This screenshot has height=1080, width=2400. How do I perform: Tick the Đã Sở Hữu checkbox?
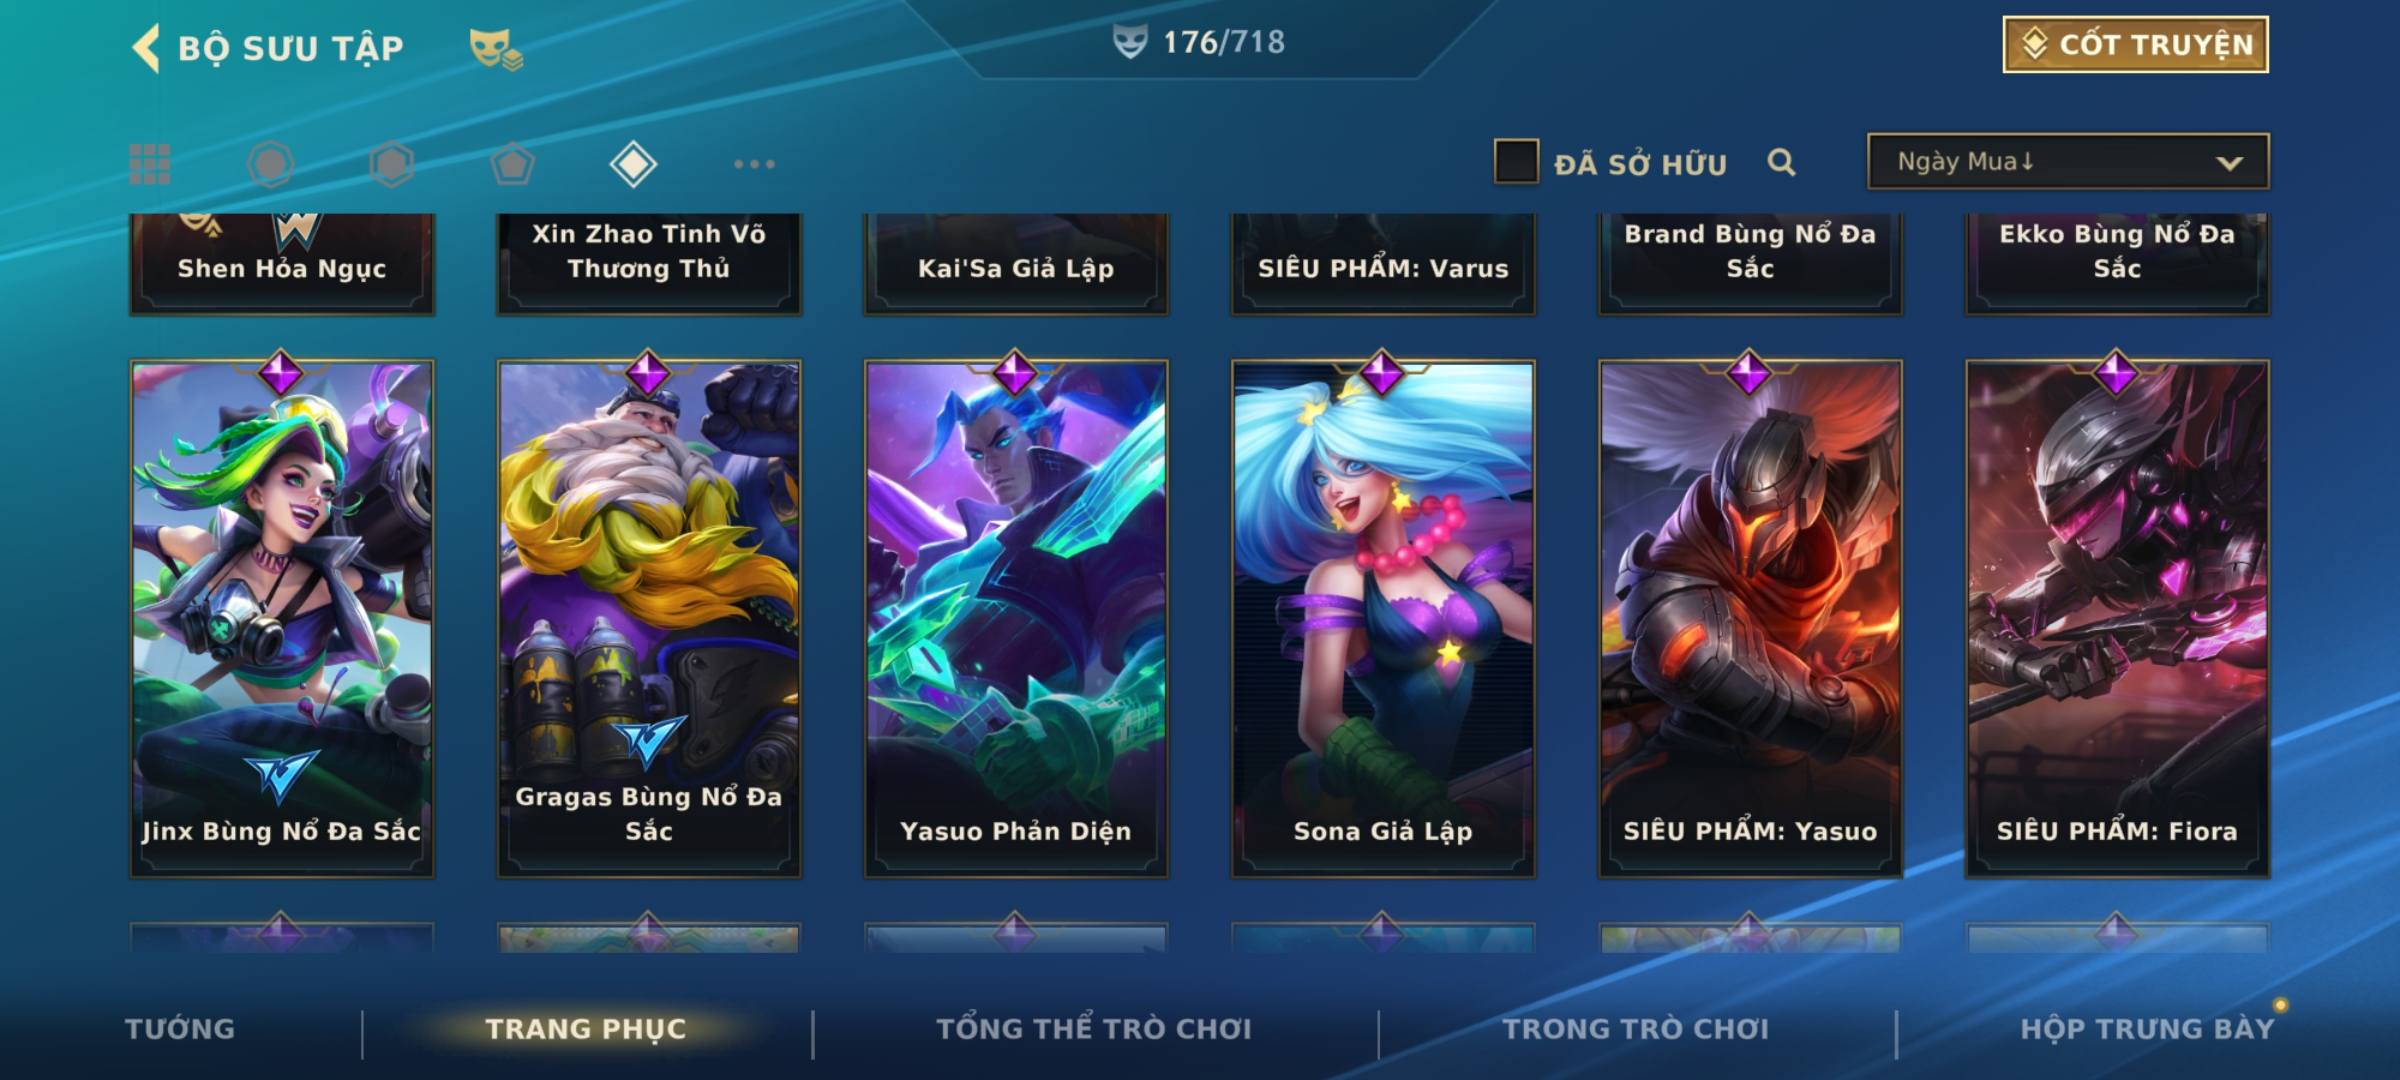[x=1516, y=161]
